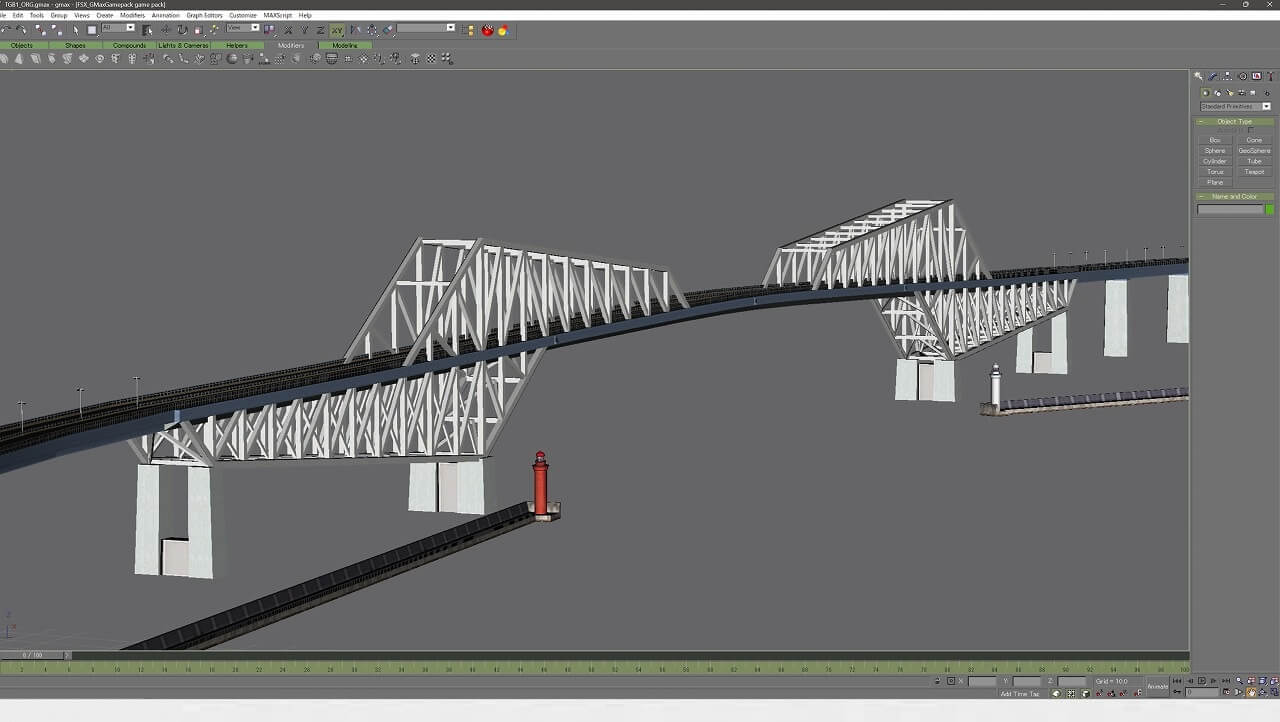Click the Select Object arrow tool

(76, 30)
